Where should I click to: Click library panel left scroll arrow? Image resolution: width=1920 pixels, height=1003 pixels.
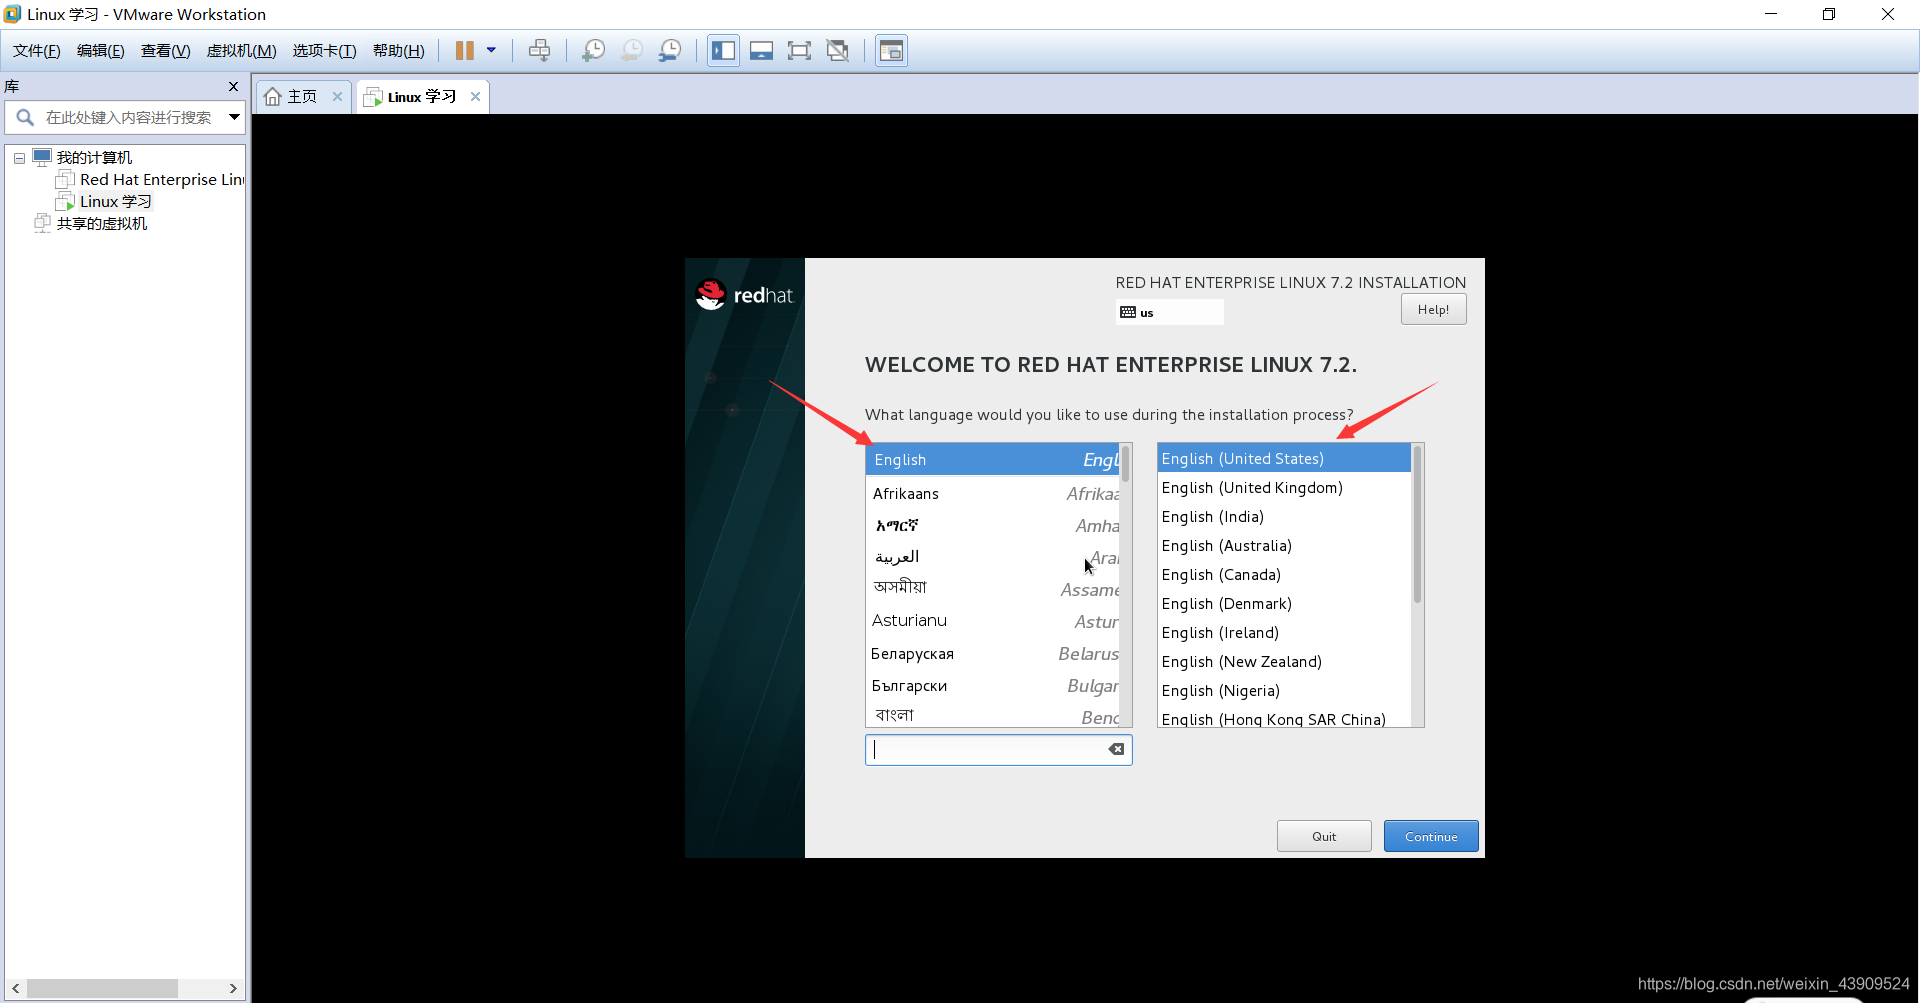coord(15,988)
